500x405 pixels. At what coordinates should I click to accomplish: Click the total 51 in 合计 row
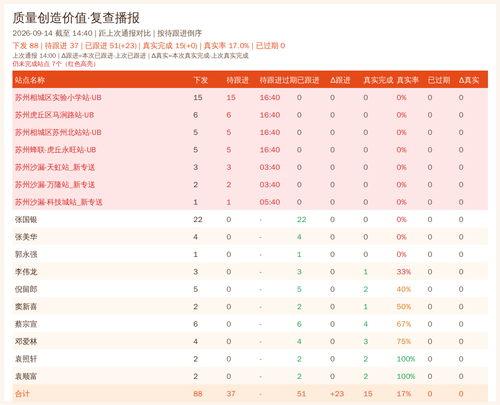(x=302, y=394)
